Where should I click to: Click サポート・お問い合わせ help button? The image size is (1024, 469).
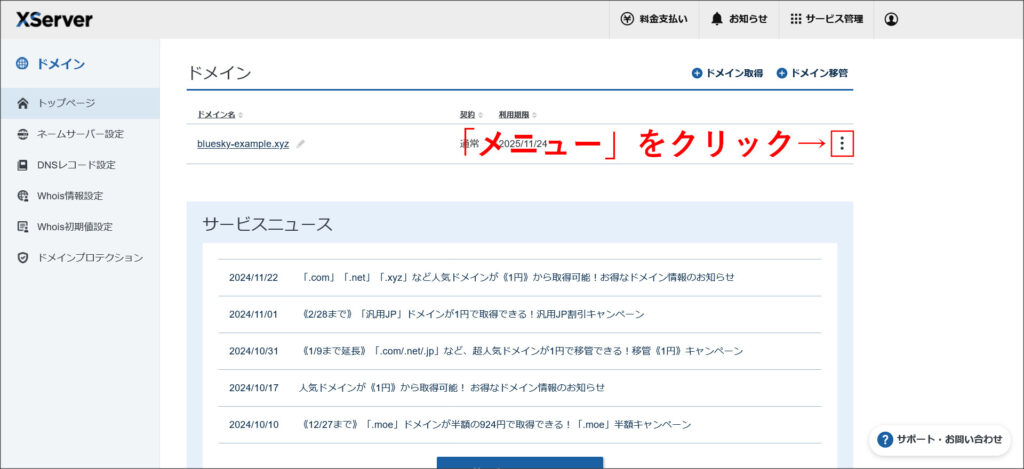[940, 440]
